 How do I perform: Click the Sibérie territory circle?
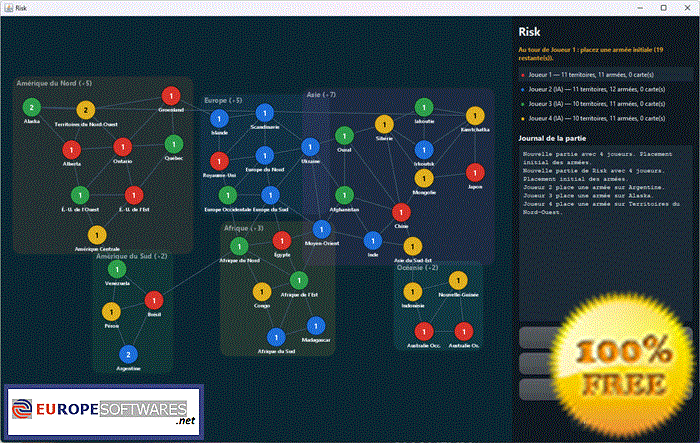[384, 125]
